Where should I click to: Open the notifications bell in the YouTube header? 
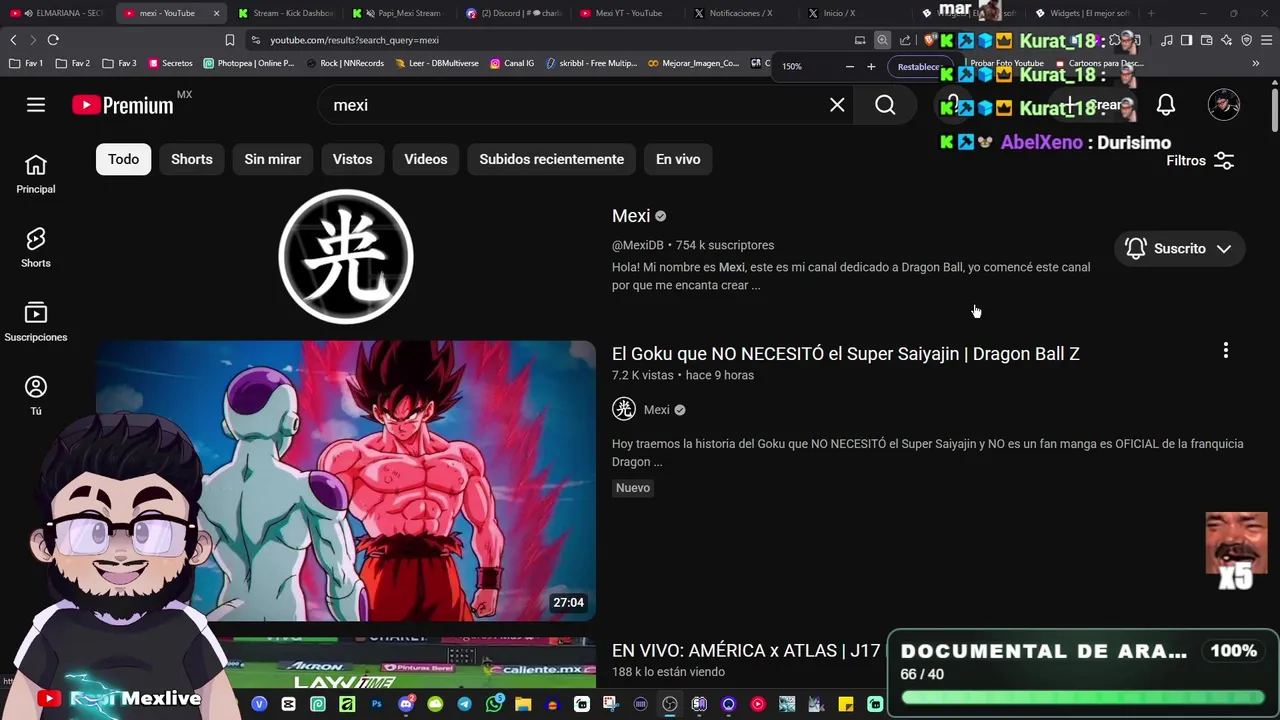(1166, 105)
